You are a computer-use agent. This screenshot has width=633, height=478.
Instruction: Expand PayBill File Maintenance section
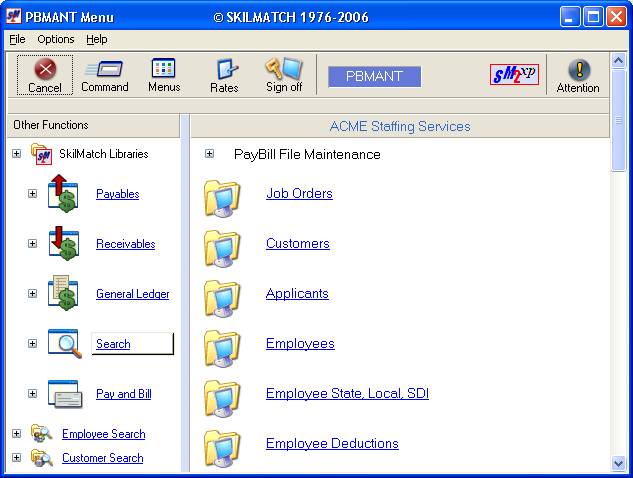tap(209, 154)
